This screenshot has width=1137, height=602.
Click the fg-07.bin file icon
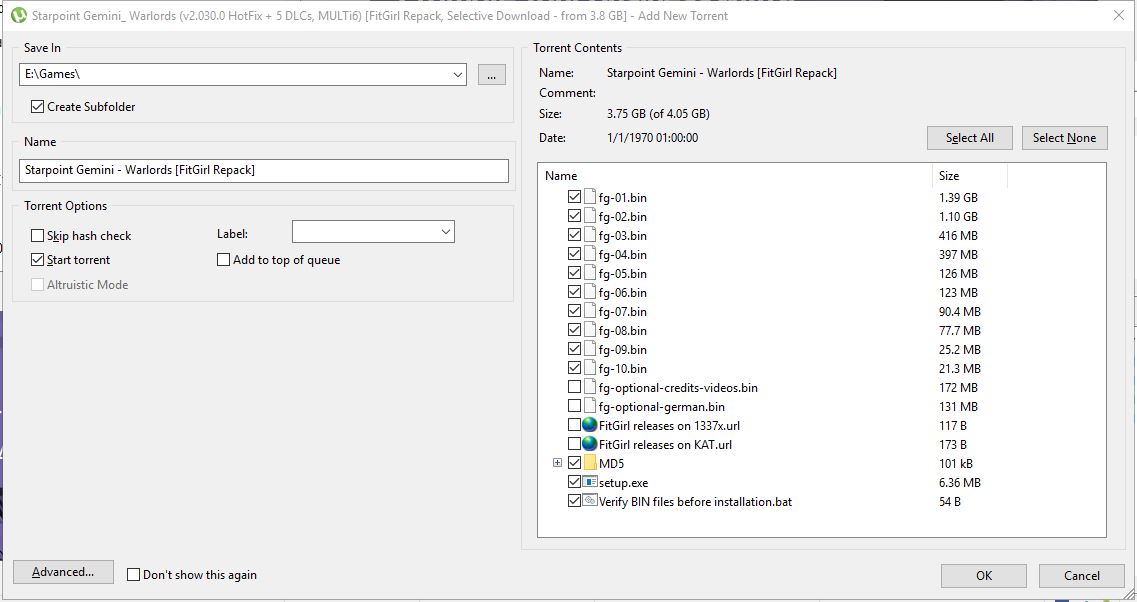point(590,310)
